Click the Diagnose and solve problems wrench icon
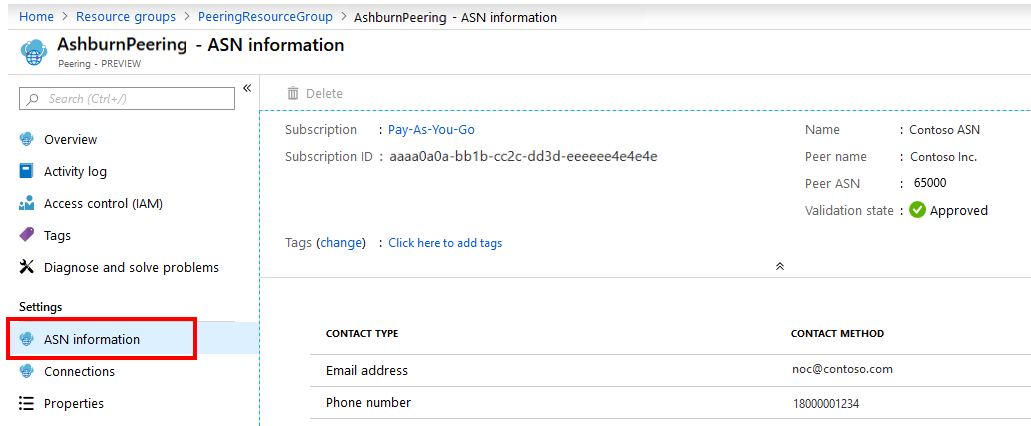Image resolution: width=1031 pixels, height=426 pixels. click(27, 267)
